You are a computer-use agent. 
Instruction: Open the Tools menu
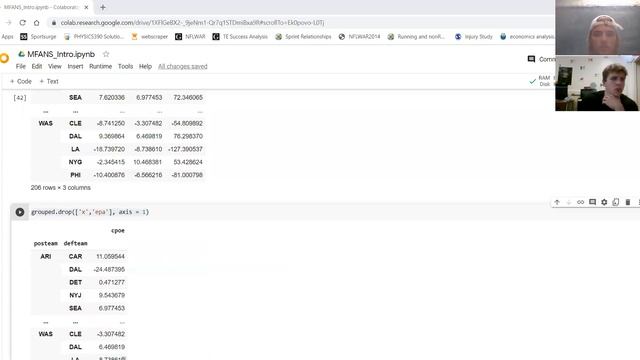tap(125, 67)
